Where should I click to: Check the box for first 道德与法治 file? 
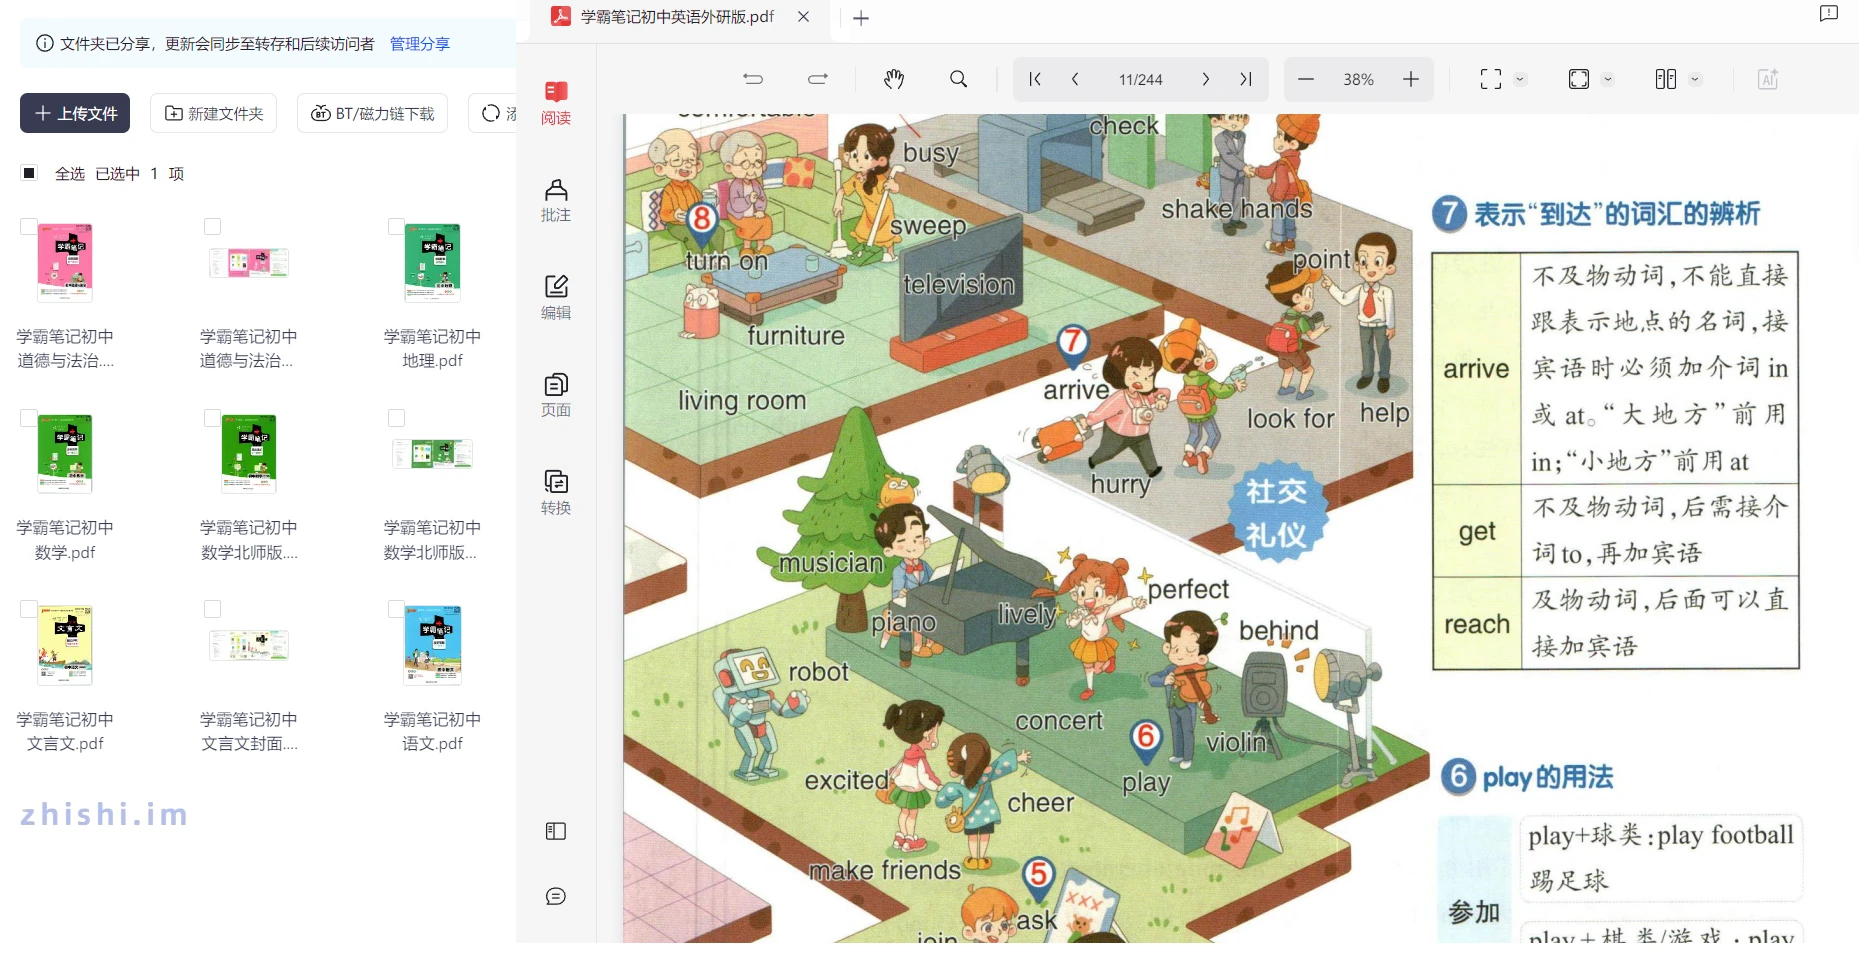point(29,227)
